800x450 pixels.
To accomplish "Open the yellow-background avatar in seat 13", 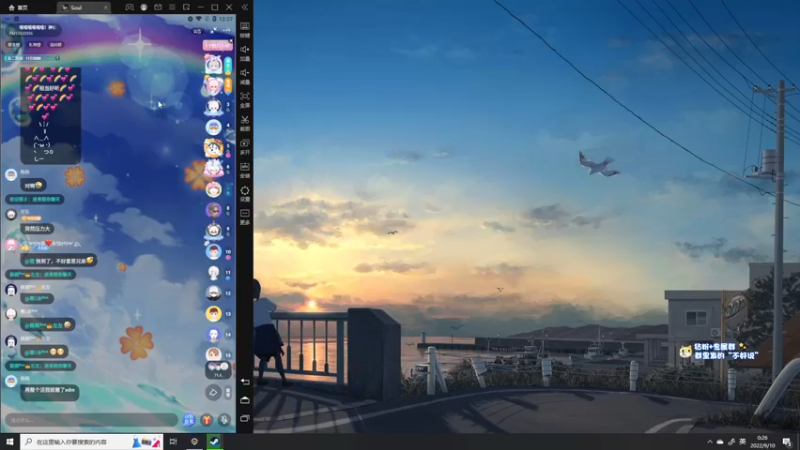I will (x=213, y=314).
